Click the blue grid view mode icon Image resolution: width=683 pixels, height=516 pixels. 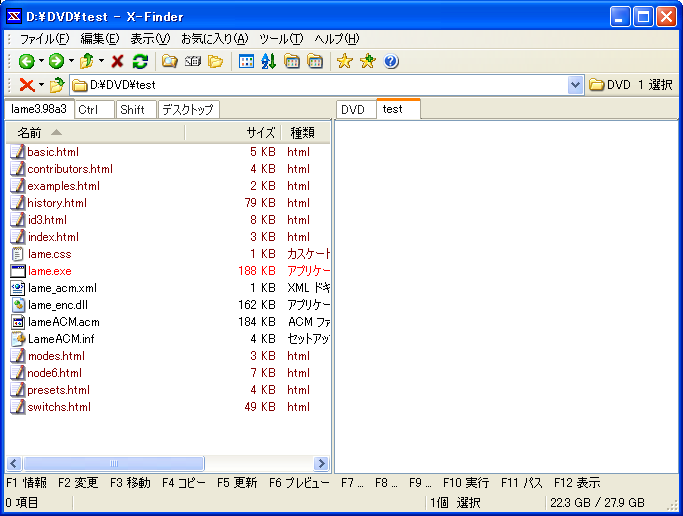[246, 62]
